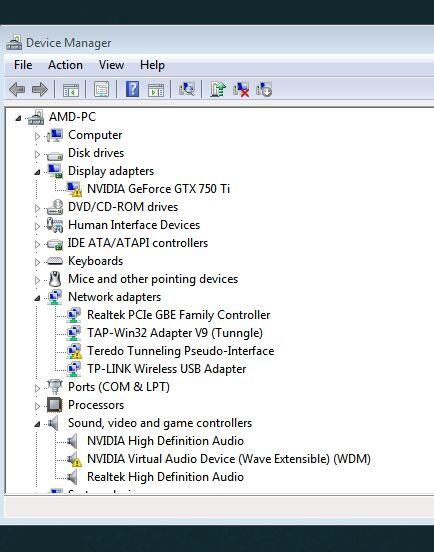434x552 pixels.
Task: Toggle the action pane toolbar icon
Action: [x=156, y=89]
